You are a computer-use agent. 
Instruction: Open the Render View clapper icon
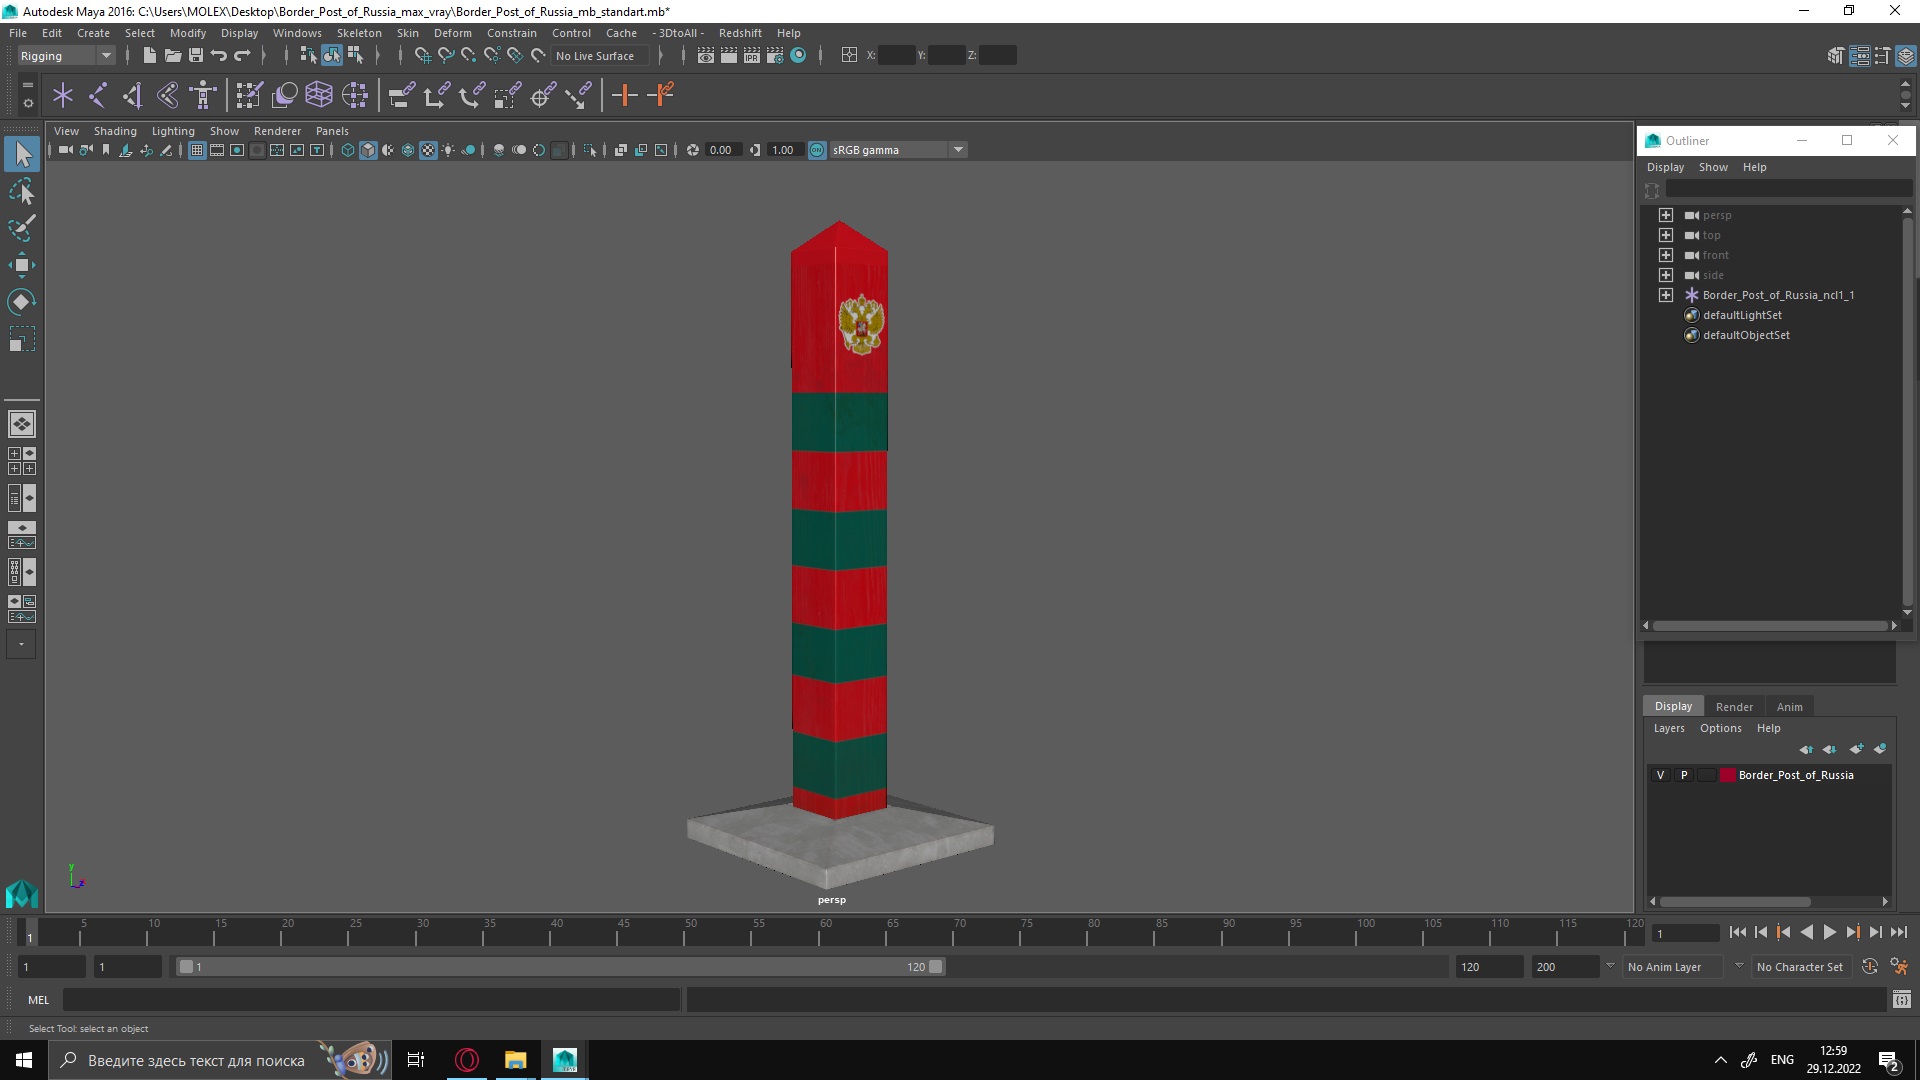[706, 56]
